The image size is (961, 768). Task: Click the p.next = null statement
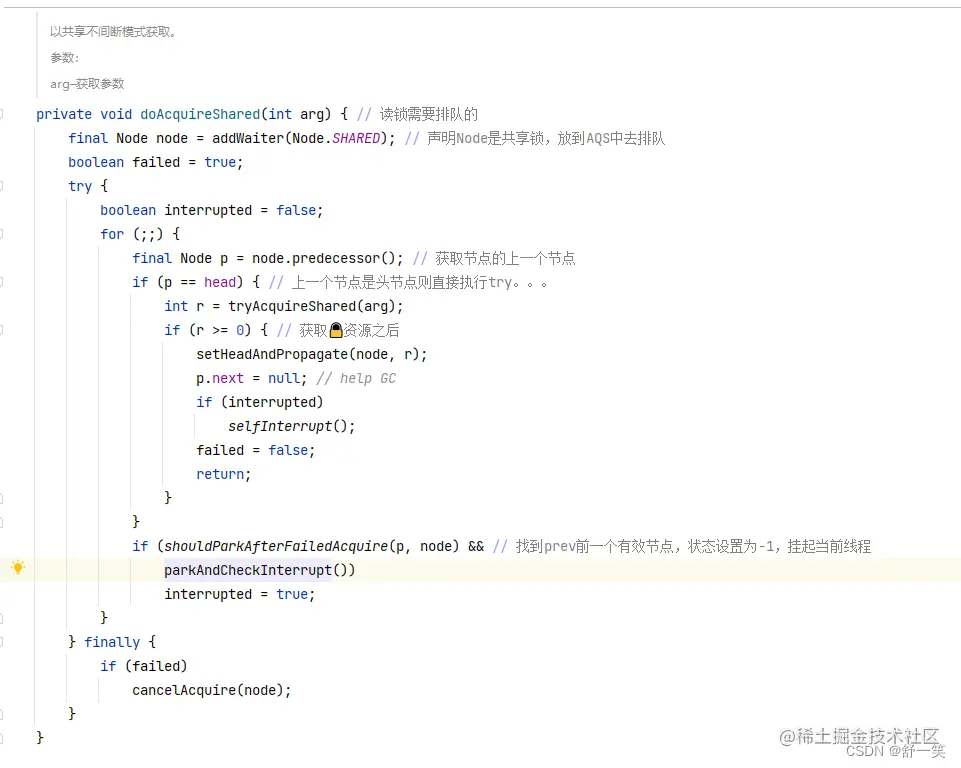(x=251, y=378)
